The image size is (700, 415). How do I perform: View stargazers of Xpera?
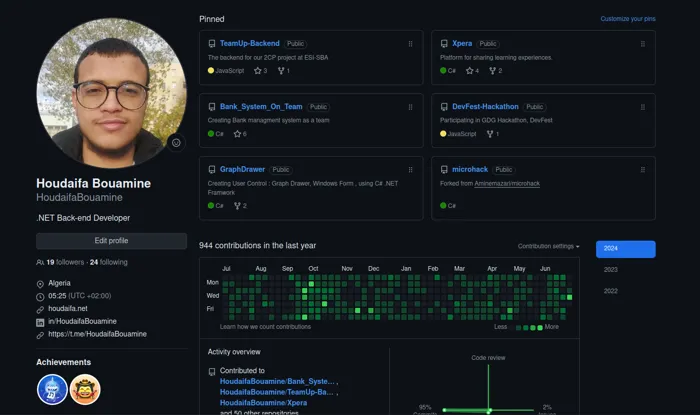click(x=472, y=71)
